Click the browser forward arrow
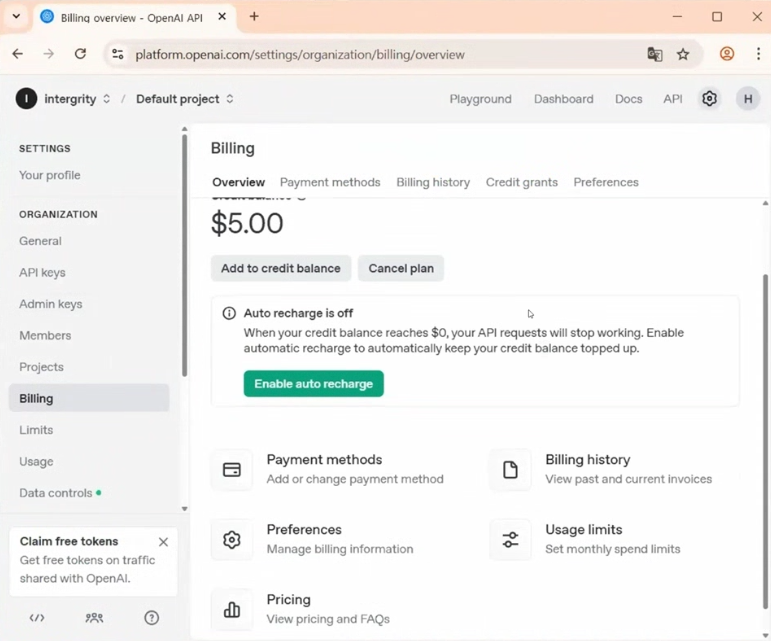This screenshot has height=641, width=771. [x=49, y=54]
